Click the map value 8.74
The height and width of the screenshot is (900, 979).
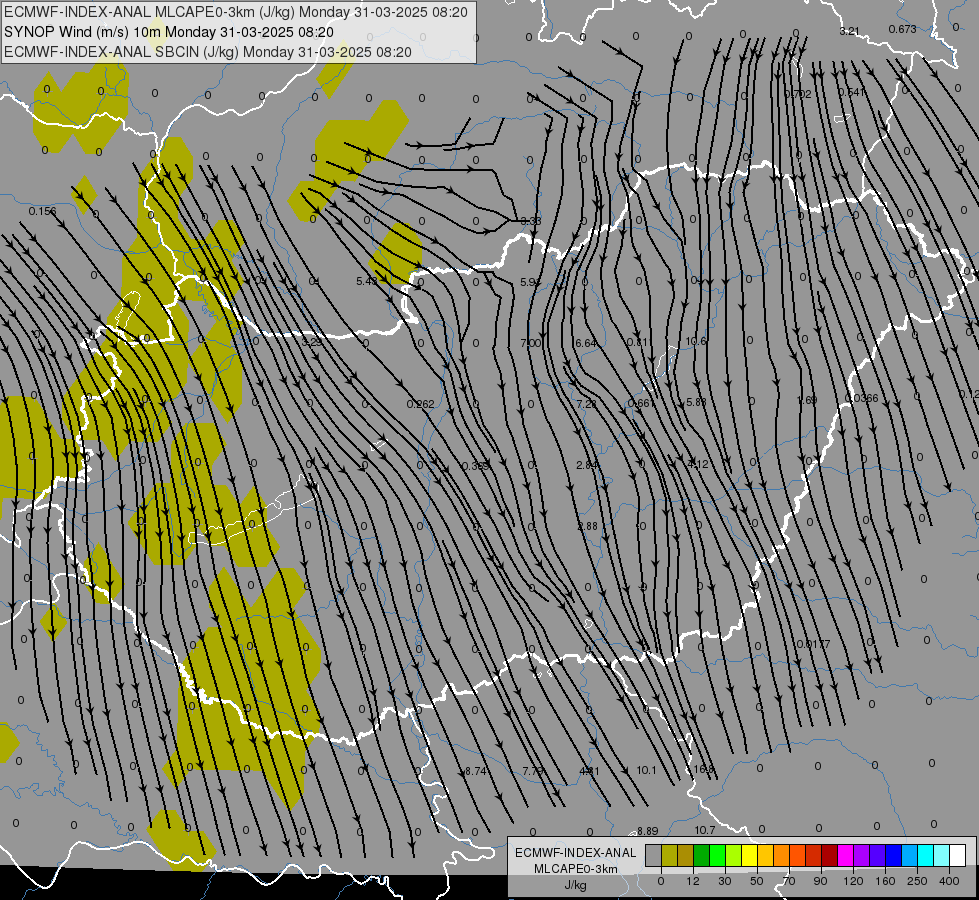coord(476,771)
